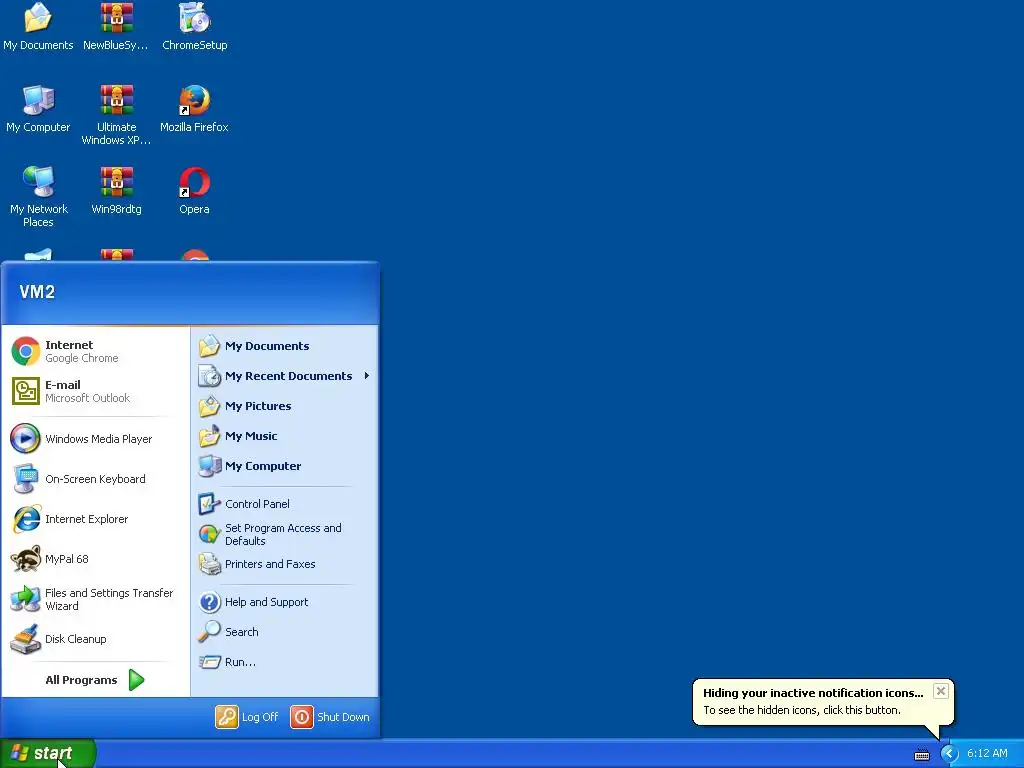This screenshot has width=1024, height=768.
Task: Open the Run dialog icon
Action: pos(210,662)
